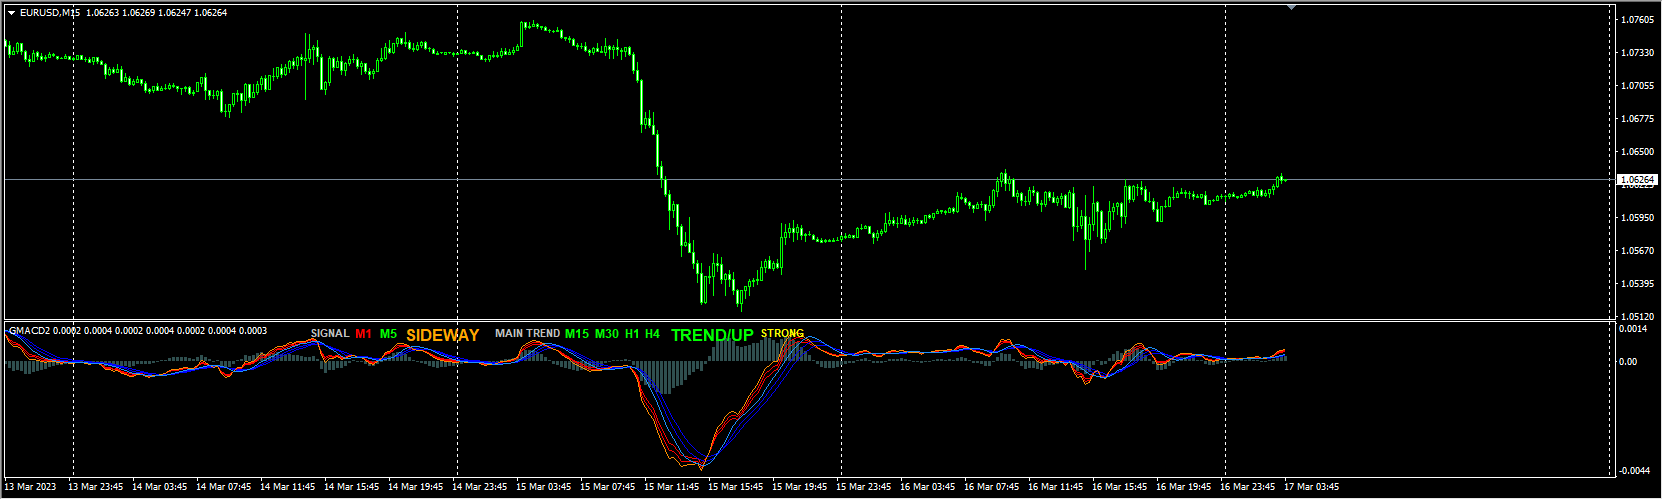Click time axis label 15 Mar 11:45
The image size is (1663, 500).
pyautogui.click(x=672, y=488)
